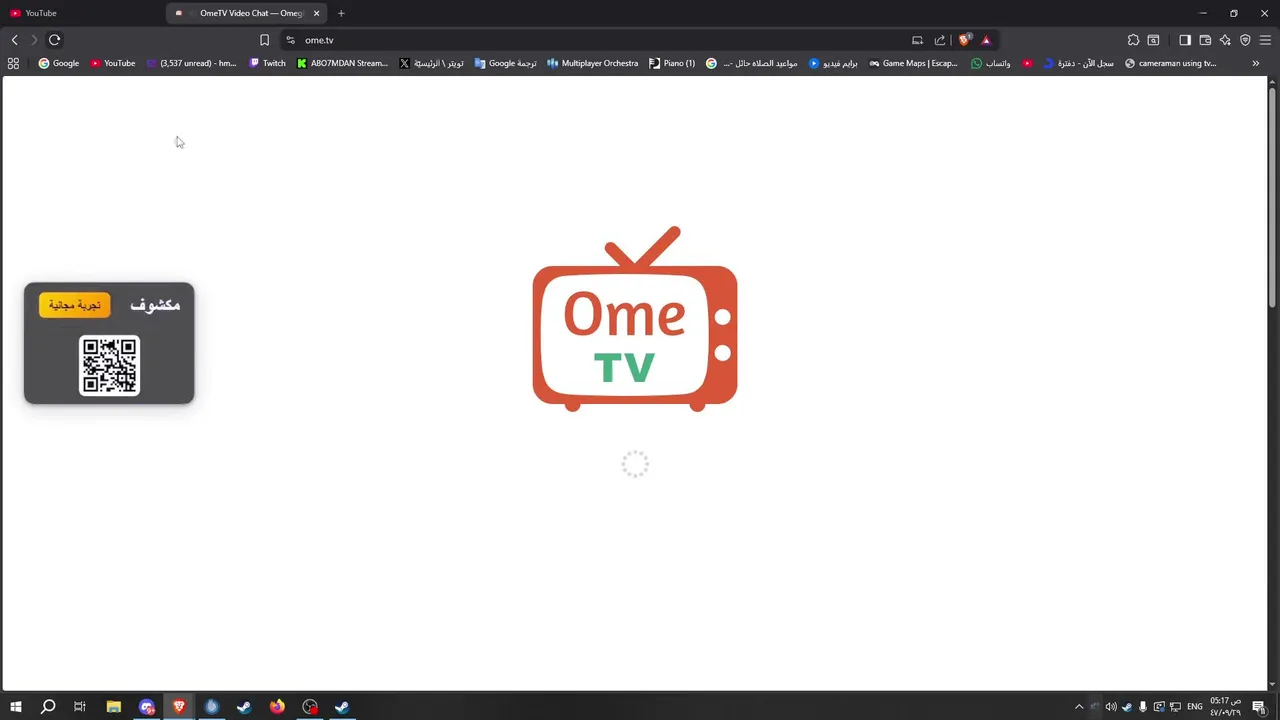
Task: Expand the hidden bookmarks chevron
Action: pyautogui.click(x=1256, y=63)
